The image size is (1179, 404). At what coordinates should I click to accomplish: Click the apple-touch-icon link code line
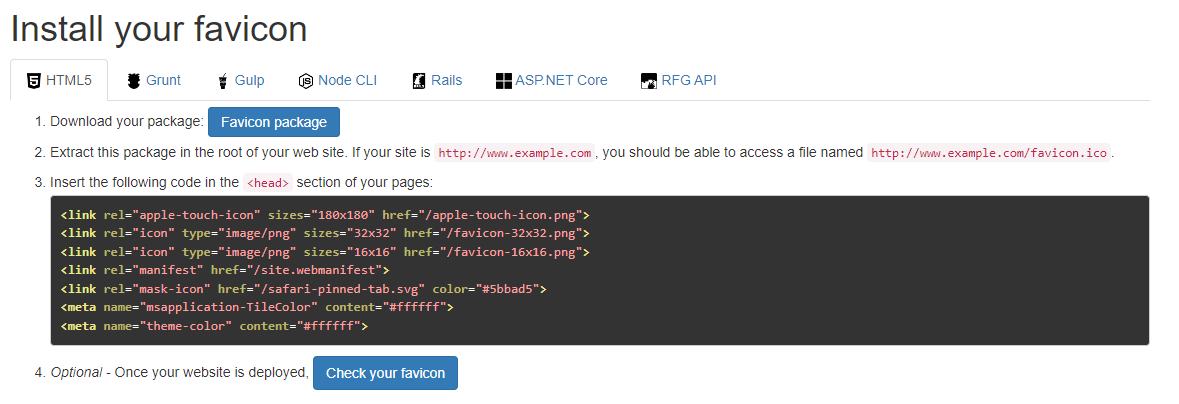[325, 214]
